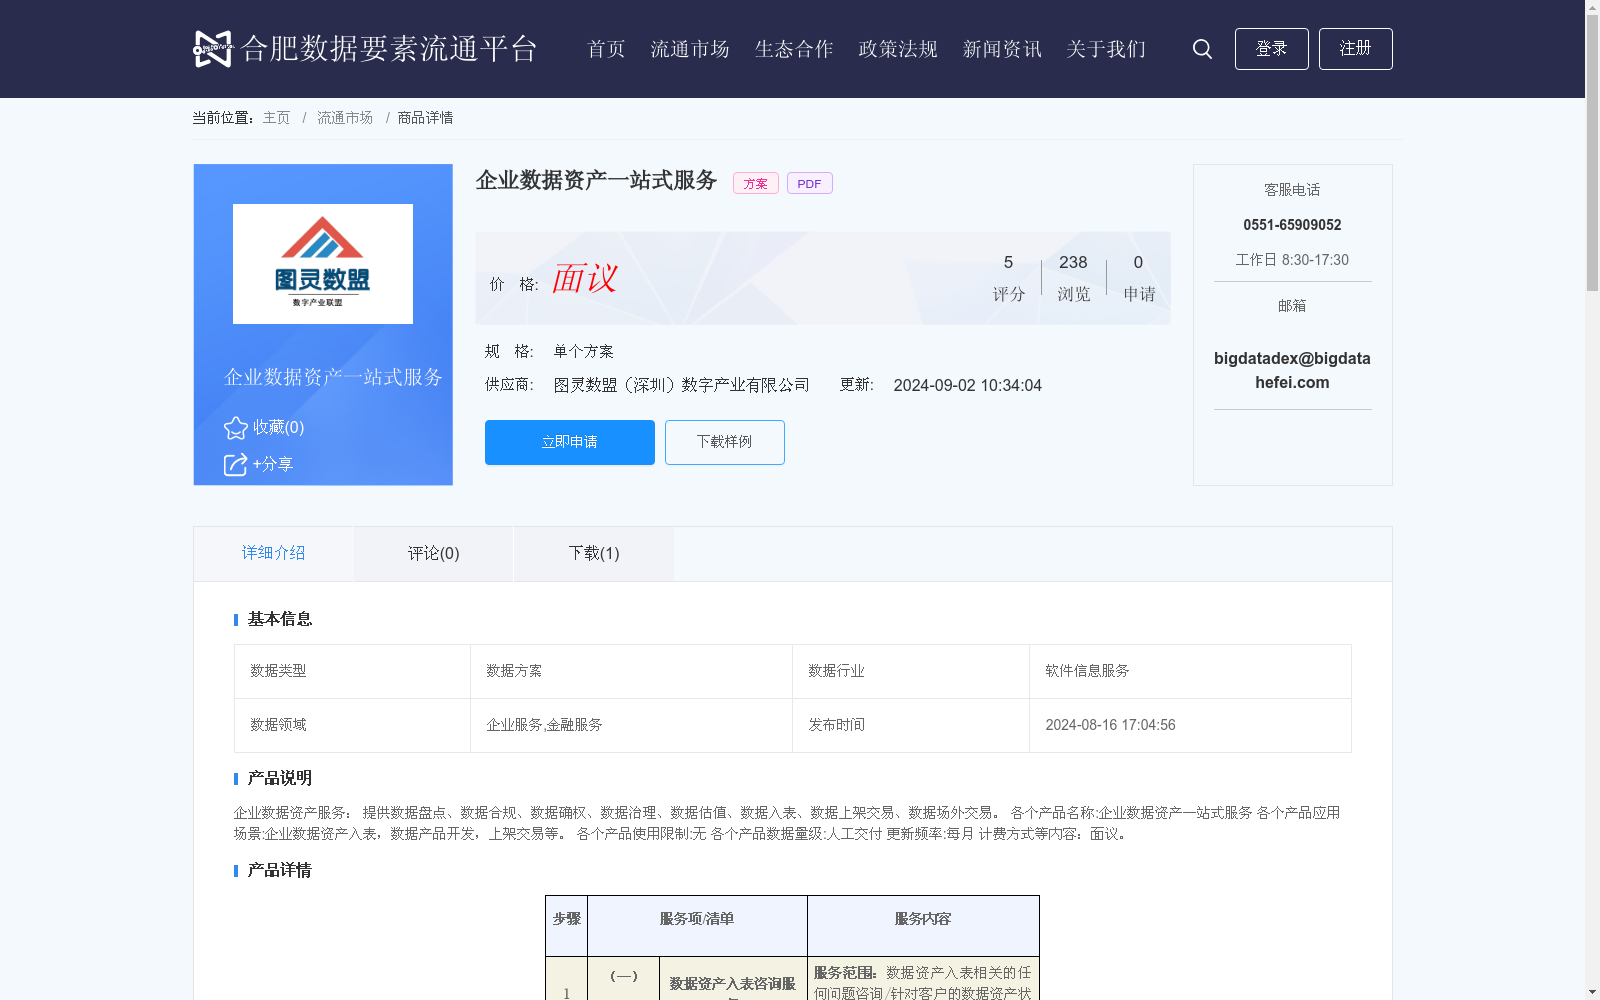
Task: Click the favorite star icon
Action: [236, 428]
